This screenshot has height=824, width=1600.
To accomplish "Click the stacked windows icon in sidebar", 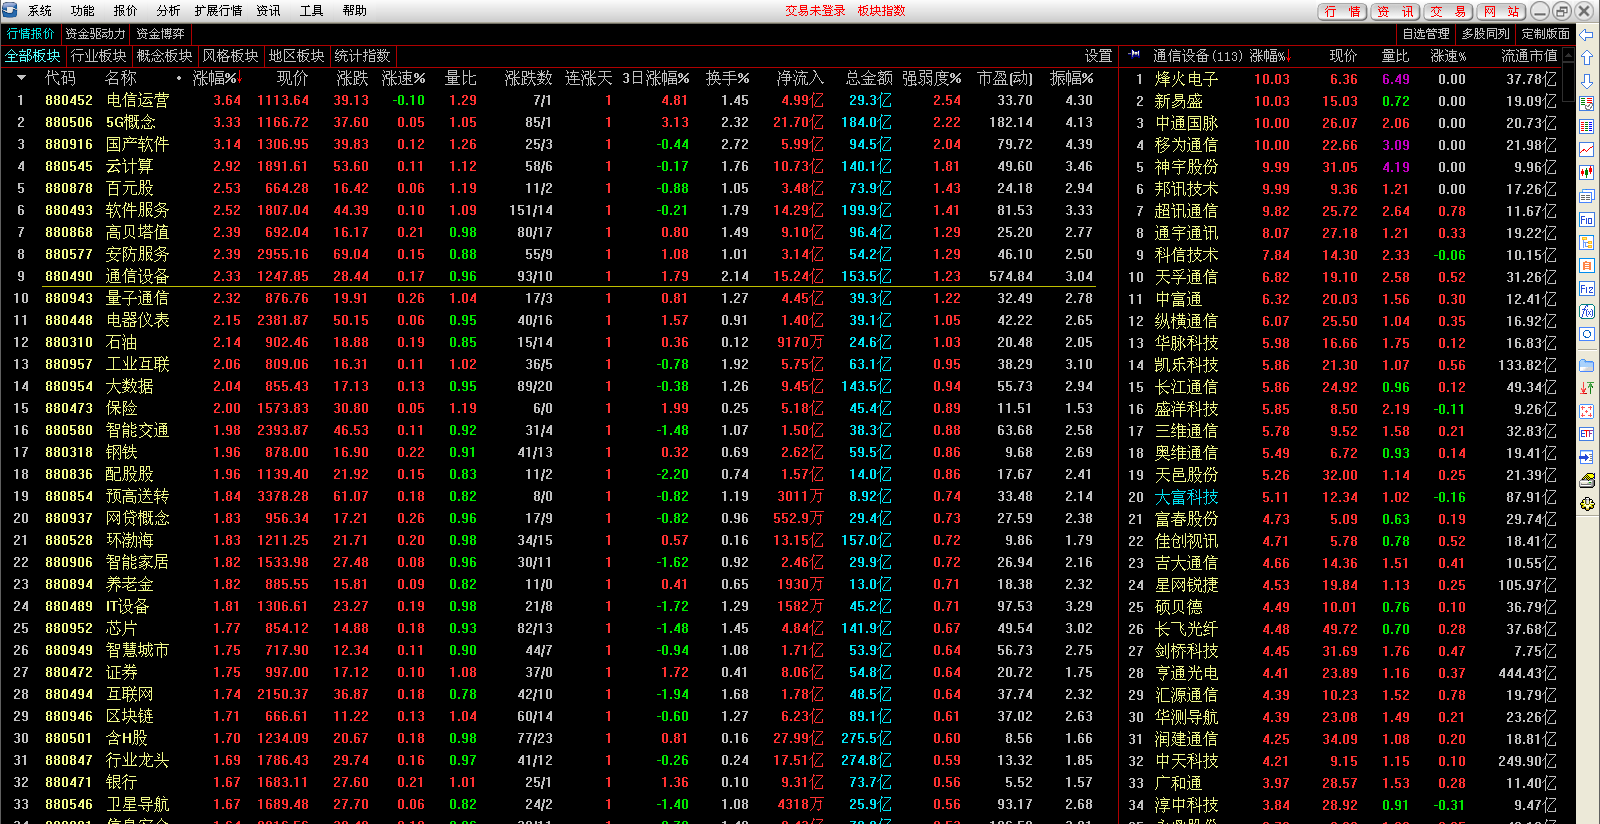I will (x=1587, y=196).
